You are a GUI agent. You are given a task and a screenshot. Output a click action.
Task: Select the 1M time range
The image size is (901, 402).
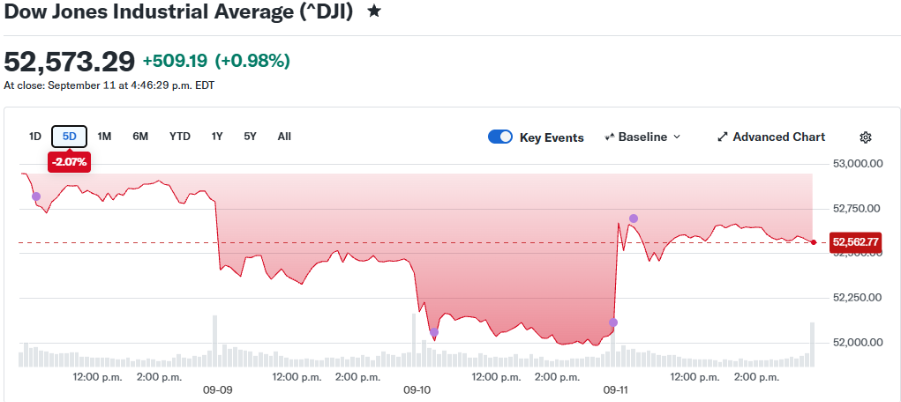pyautogui.click(x=104, y=137)
